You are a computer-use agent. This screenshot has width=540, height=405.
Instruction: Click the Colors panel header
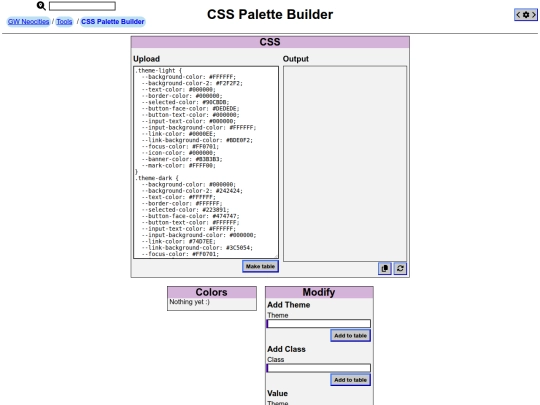coord(212,292)
